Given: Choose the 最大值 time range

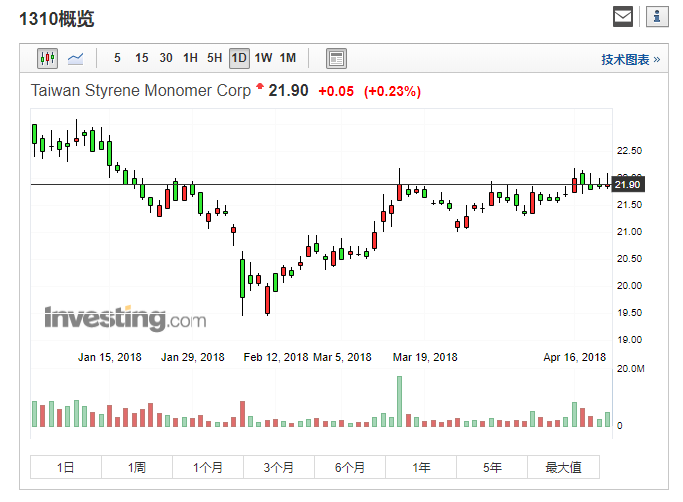Looking at the screenshot, I should click(x=564, y=467).
